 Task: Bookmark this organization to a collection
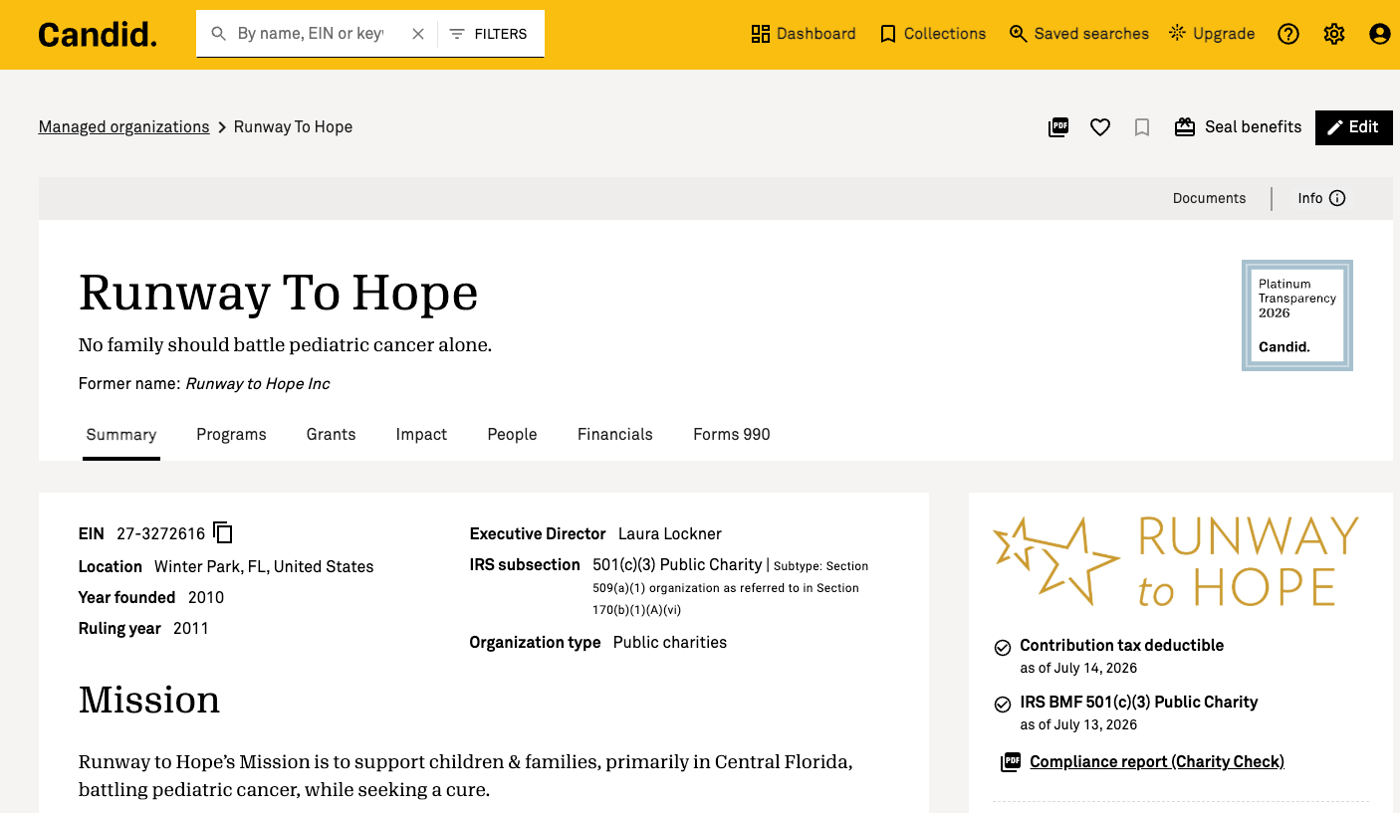click(x=1142, y=127)
